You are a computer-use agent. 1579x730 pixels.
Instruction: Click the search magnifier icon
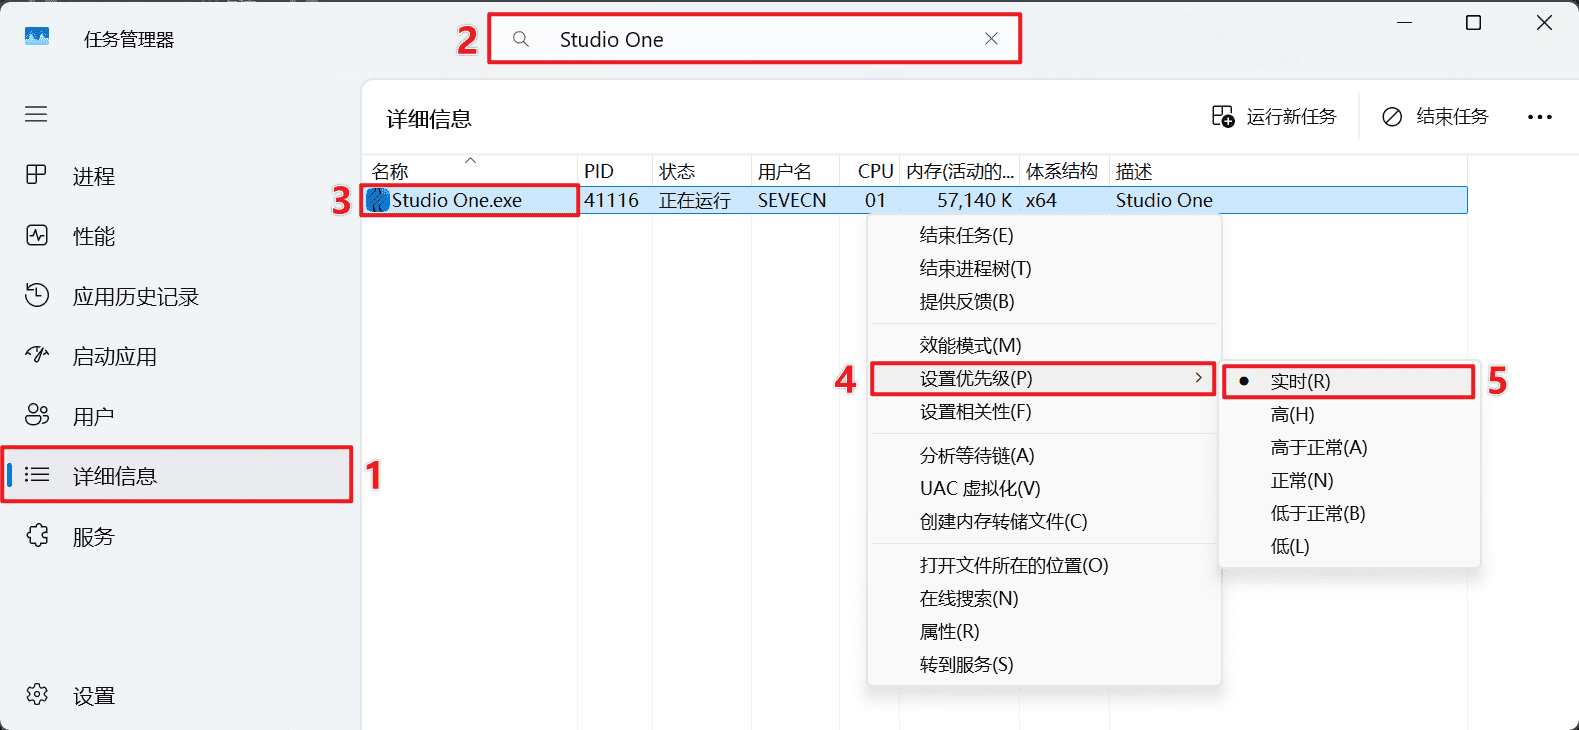pos(521,39)
